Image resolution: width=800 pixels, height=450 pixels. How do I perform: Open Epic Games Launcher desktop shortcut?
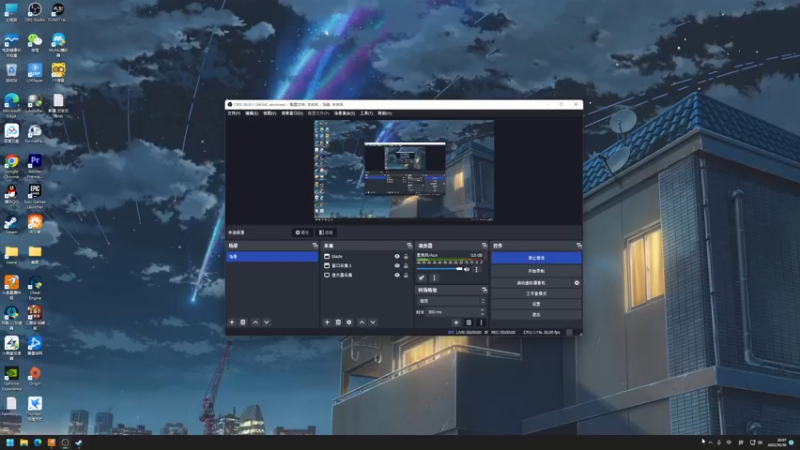[x=35, y=197]
